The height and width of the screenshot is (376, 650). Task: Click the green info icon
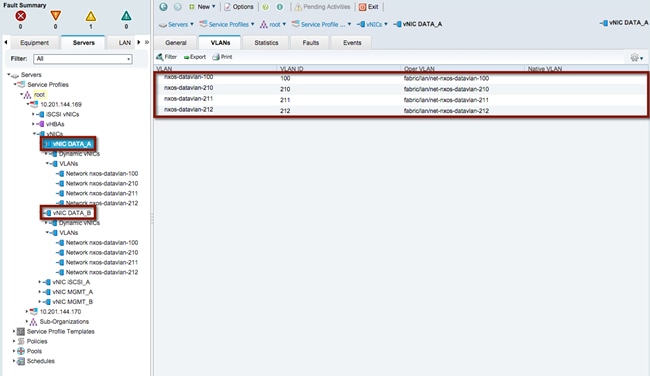[280, 7]
